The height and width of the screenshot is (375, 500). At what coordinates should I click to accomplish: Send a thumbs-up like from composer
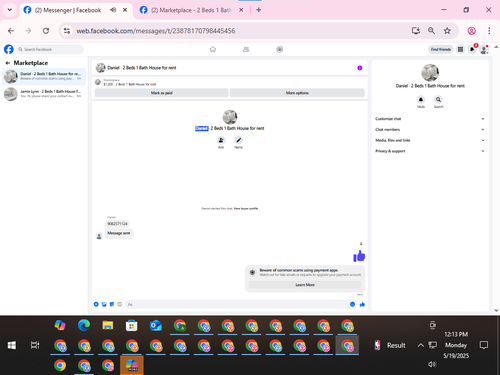(362, 304)
